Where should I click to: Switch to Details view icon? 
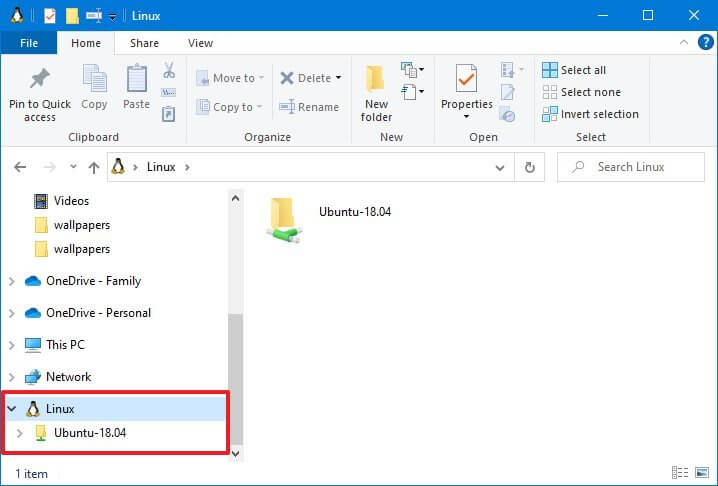680,472
